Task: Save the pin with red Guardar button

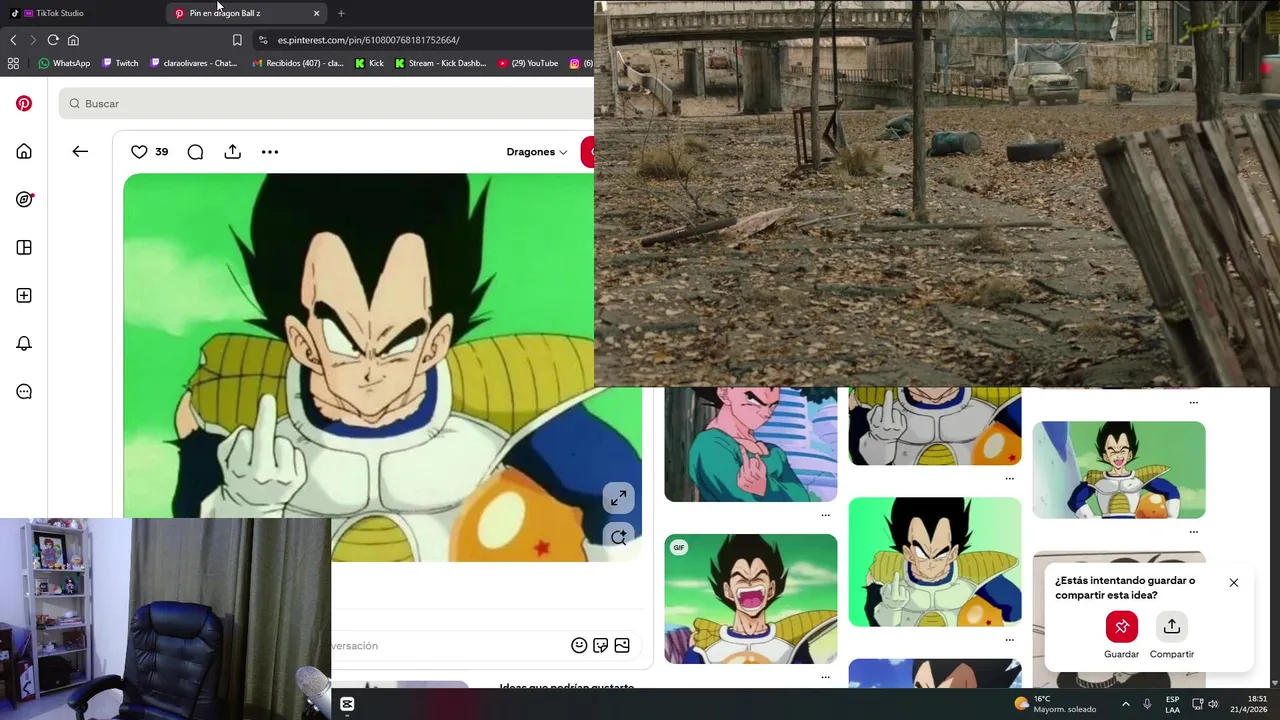Action: click(1122, 627)
